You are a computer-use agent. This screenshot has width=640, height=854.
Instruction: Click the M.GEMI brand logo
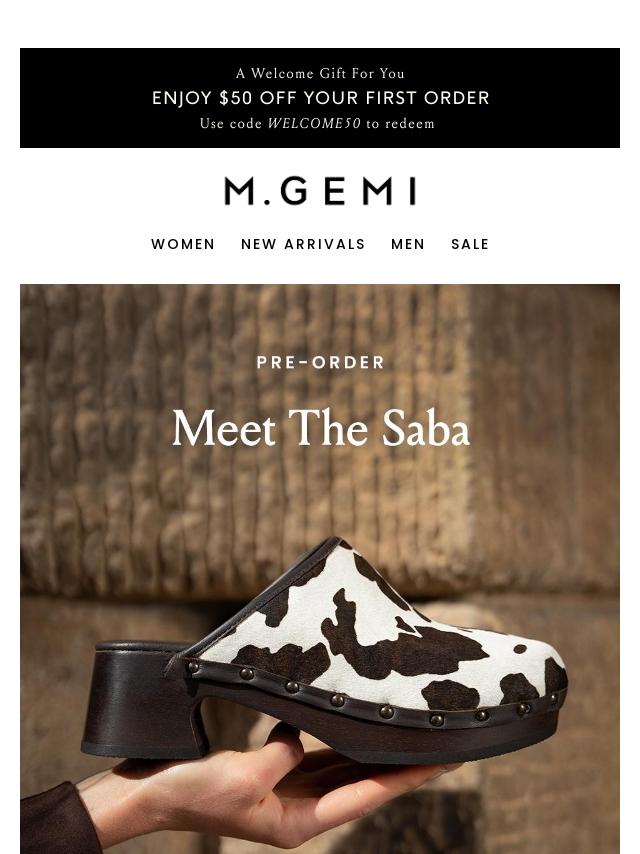(320, 191)
